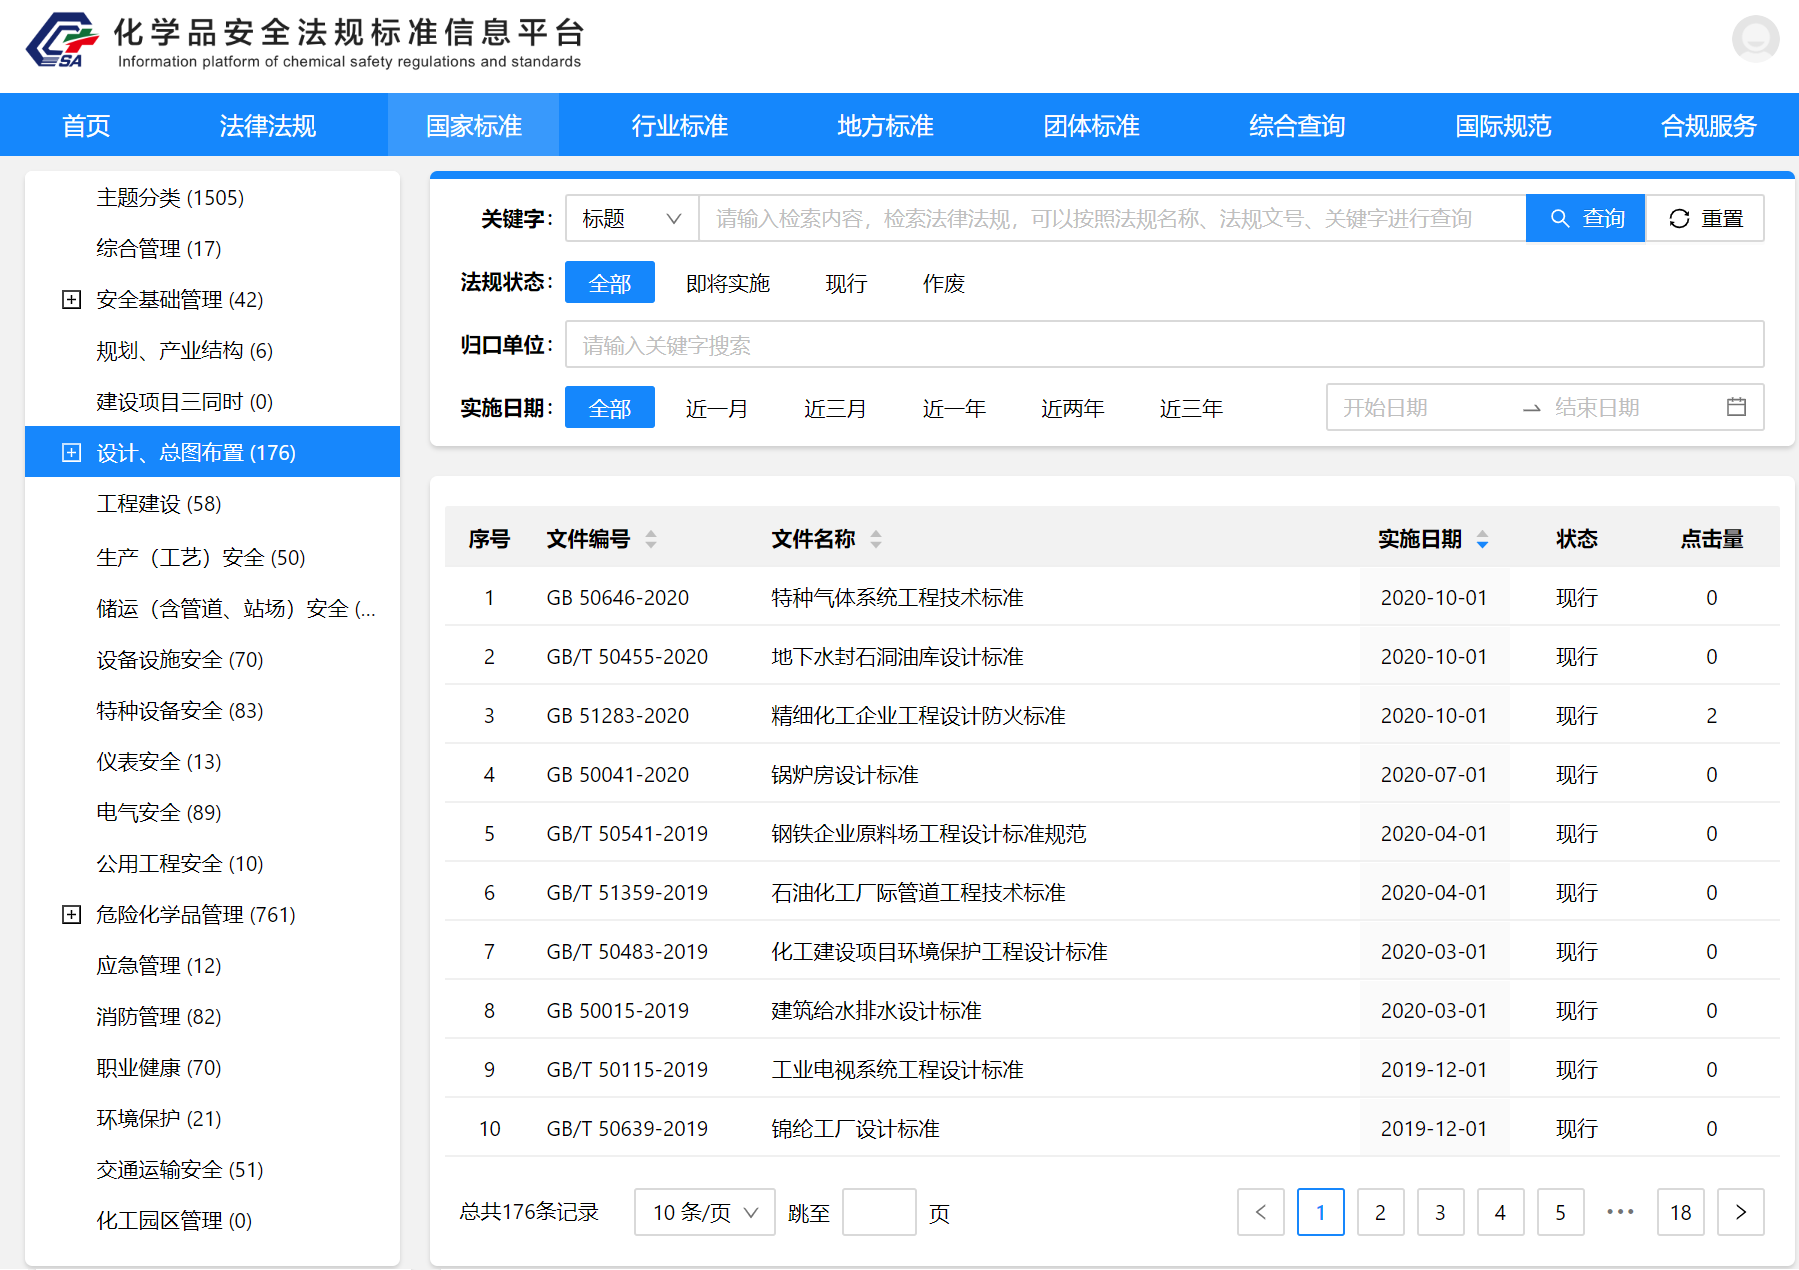Click the 查询 search button

click(1585, 219)
